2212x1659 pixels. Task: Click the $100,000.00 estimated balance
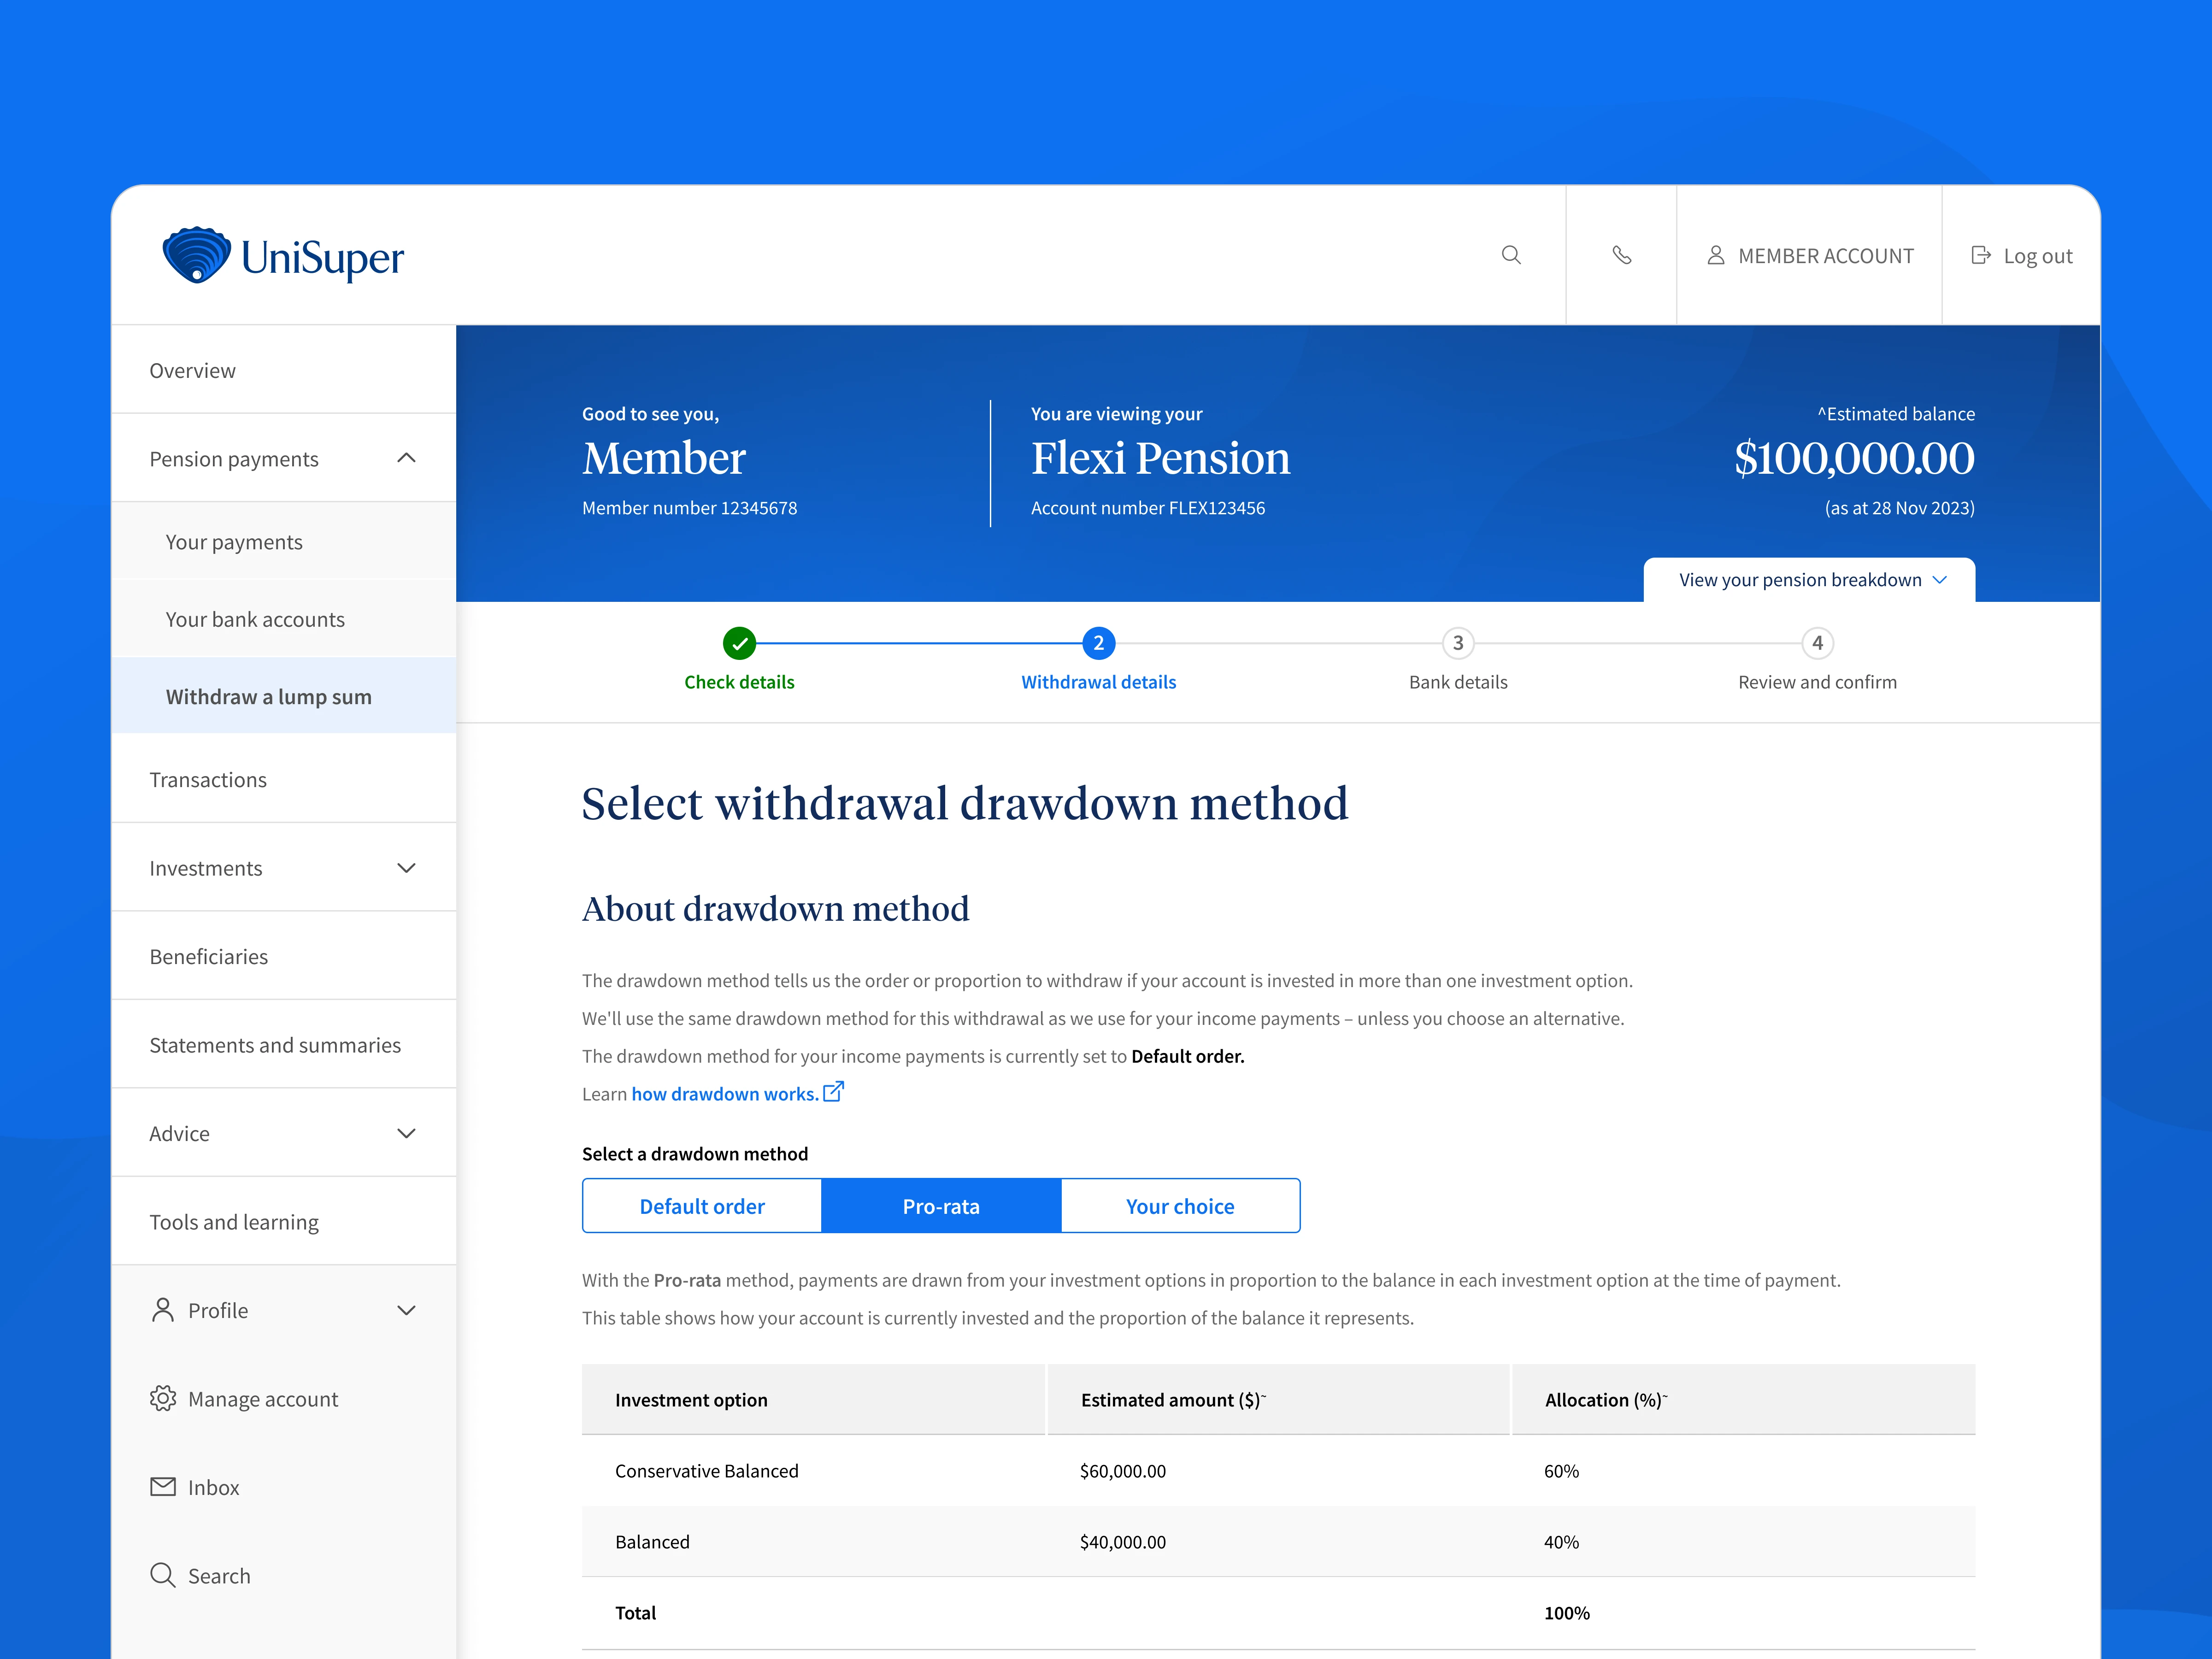[1854, 458]
